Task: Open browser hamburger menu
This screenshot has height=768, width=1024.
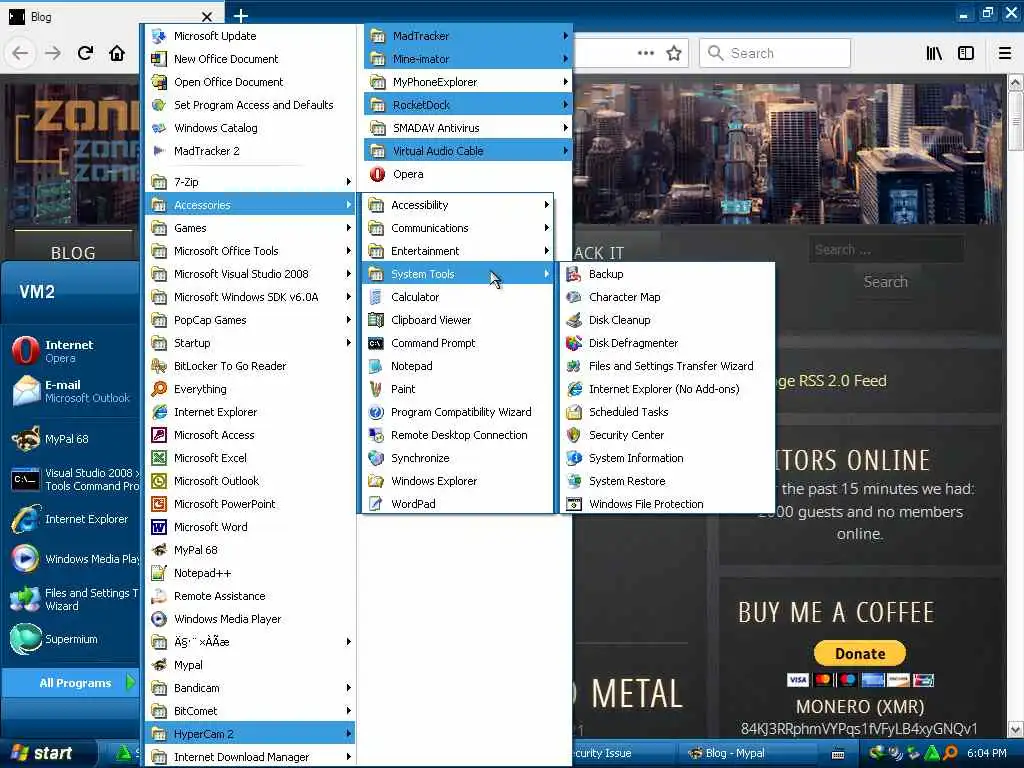Action: (x=1005, y=53)
